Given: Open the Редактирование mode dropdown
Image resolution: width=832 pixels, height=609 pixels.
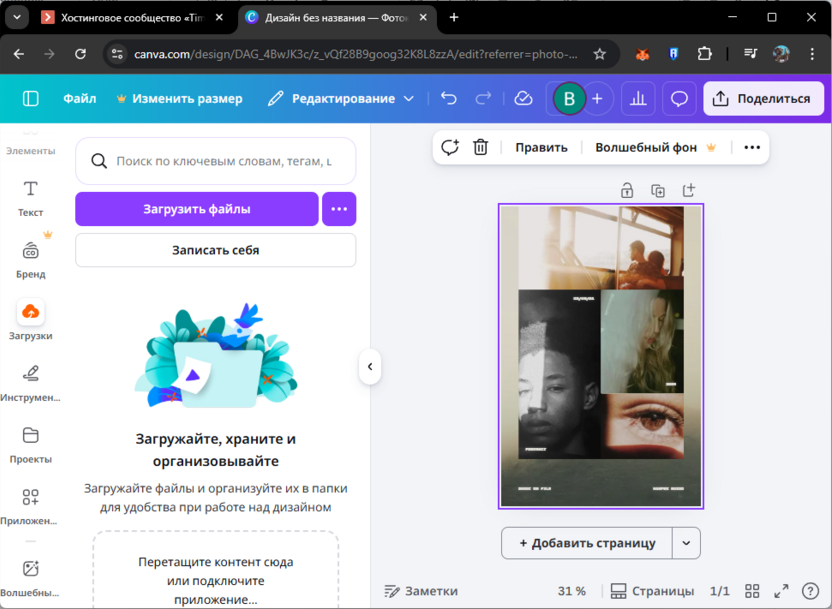Looking at the screenshot, I should 345,98.
